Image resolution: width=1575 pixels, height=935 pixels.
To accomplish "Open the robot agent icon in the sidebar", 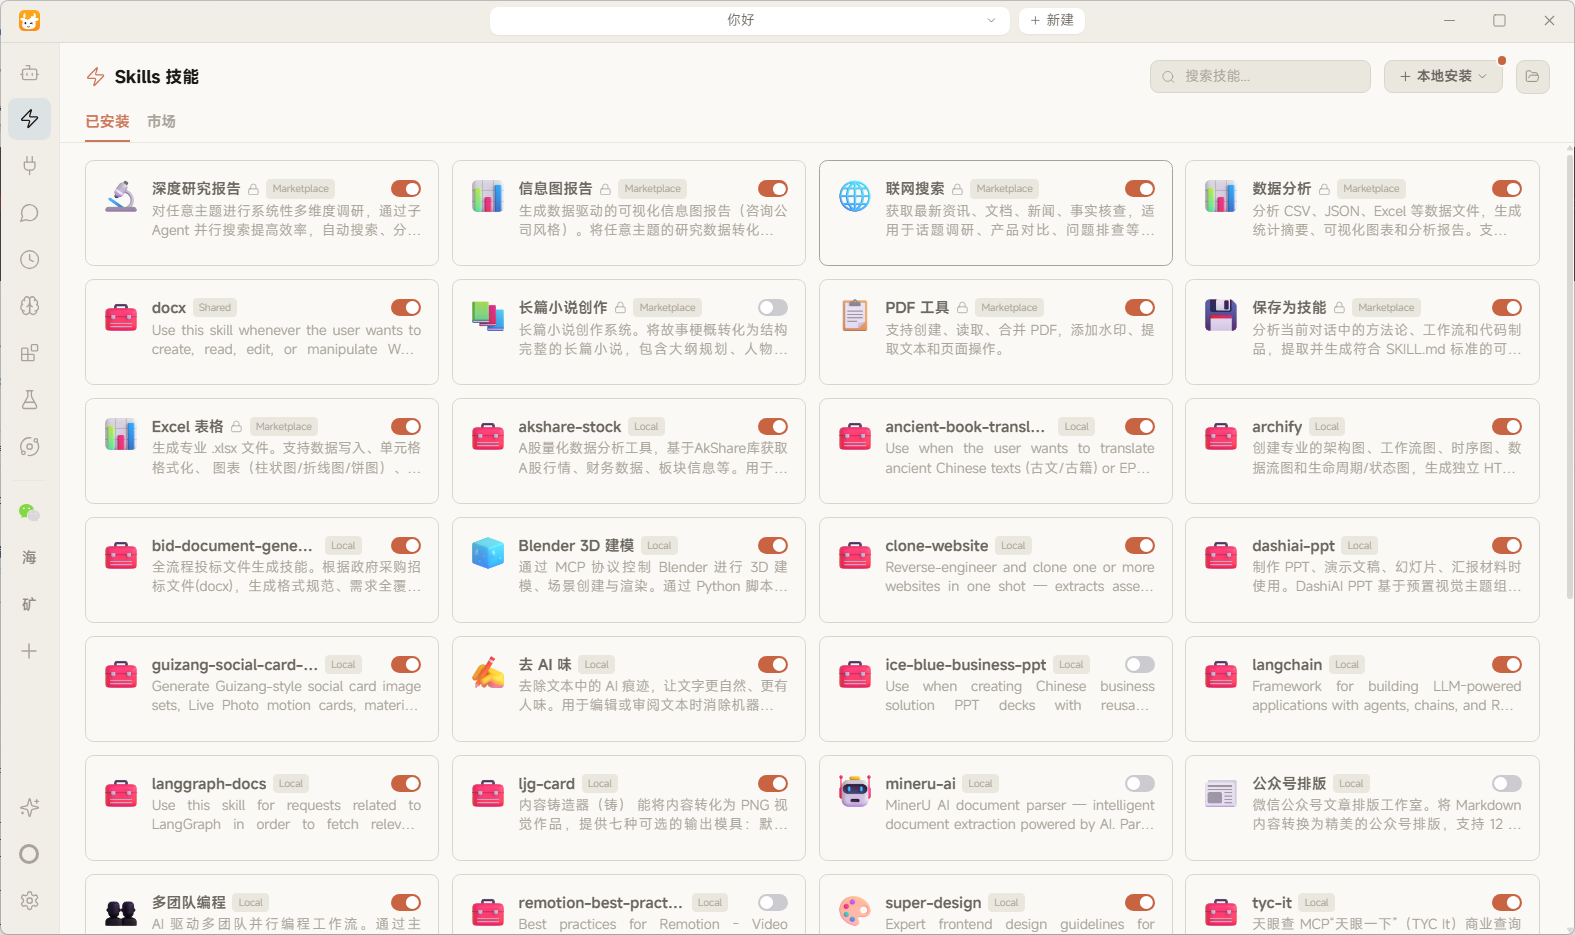I will tap(30, 73).
